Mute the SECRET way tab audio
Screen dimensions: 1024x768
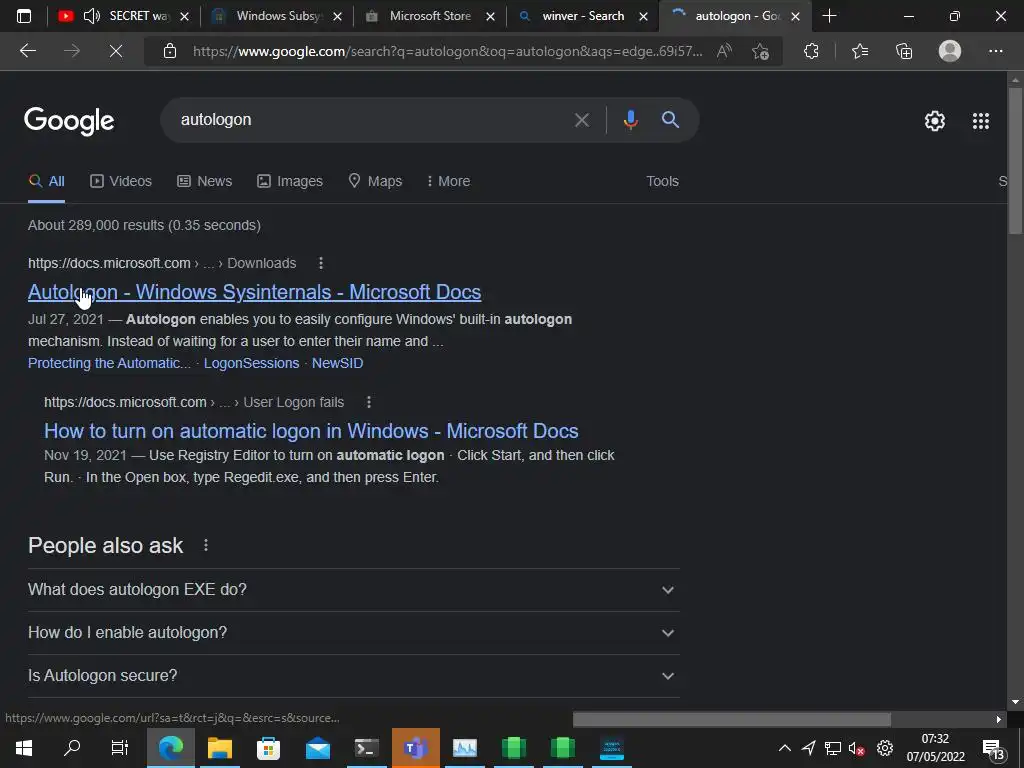[x=91, y=16]
